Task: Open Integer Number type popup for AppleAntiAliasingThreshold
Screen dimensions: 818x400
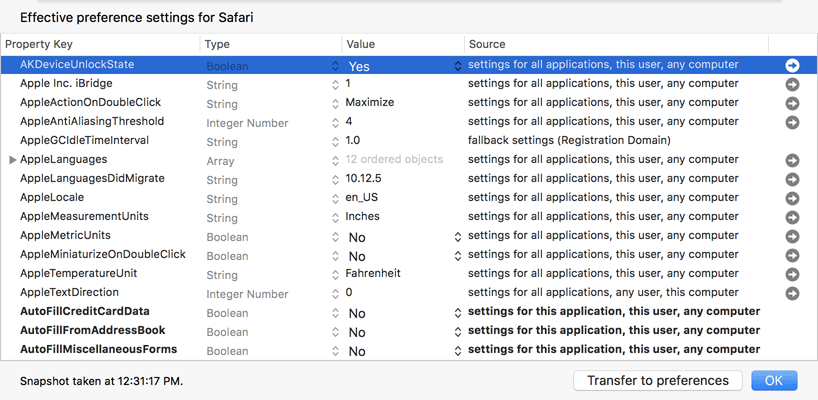Action: tap(335, 123)
